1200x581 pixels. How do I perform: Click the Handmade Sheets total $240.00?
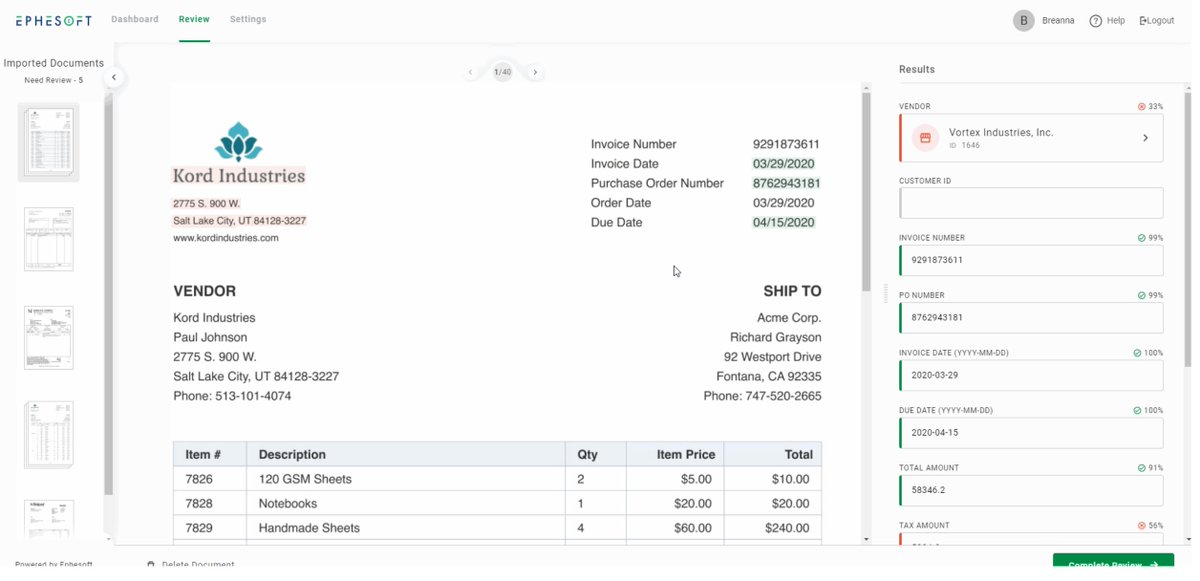(x=787, y=528)
